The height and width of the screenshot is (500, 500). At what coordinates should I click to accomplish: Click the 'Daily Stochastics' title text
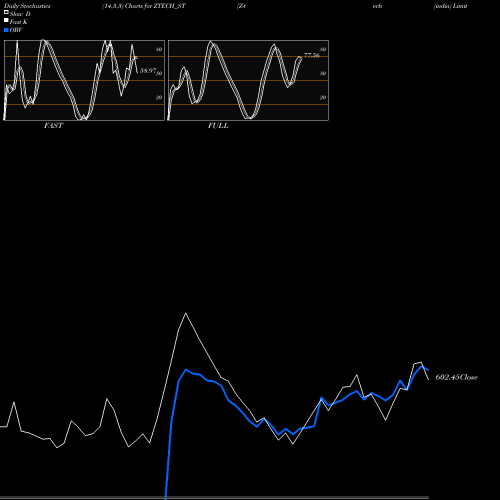[27, 6]
